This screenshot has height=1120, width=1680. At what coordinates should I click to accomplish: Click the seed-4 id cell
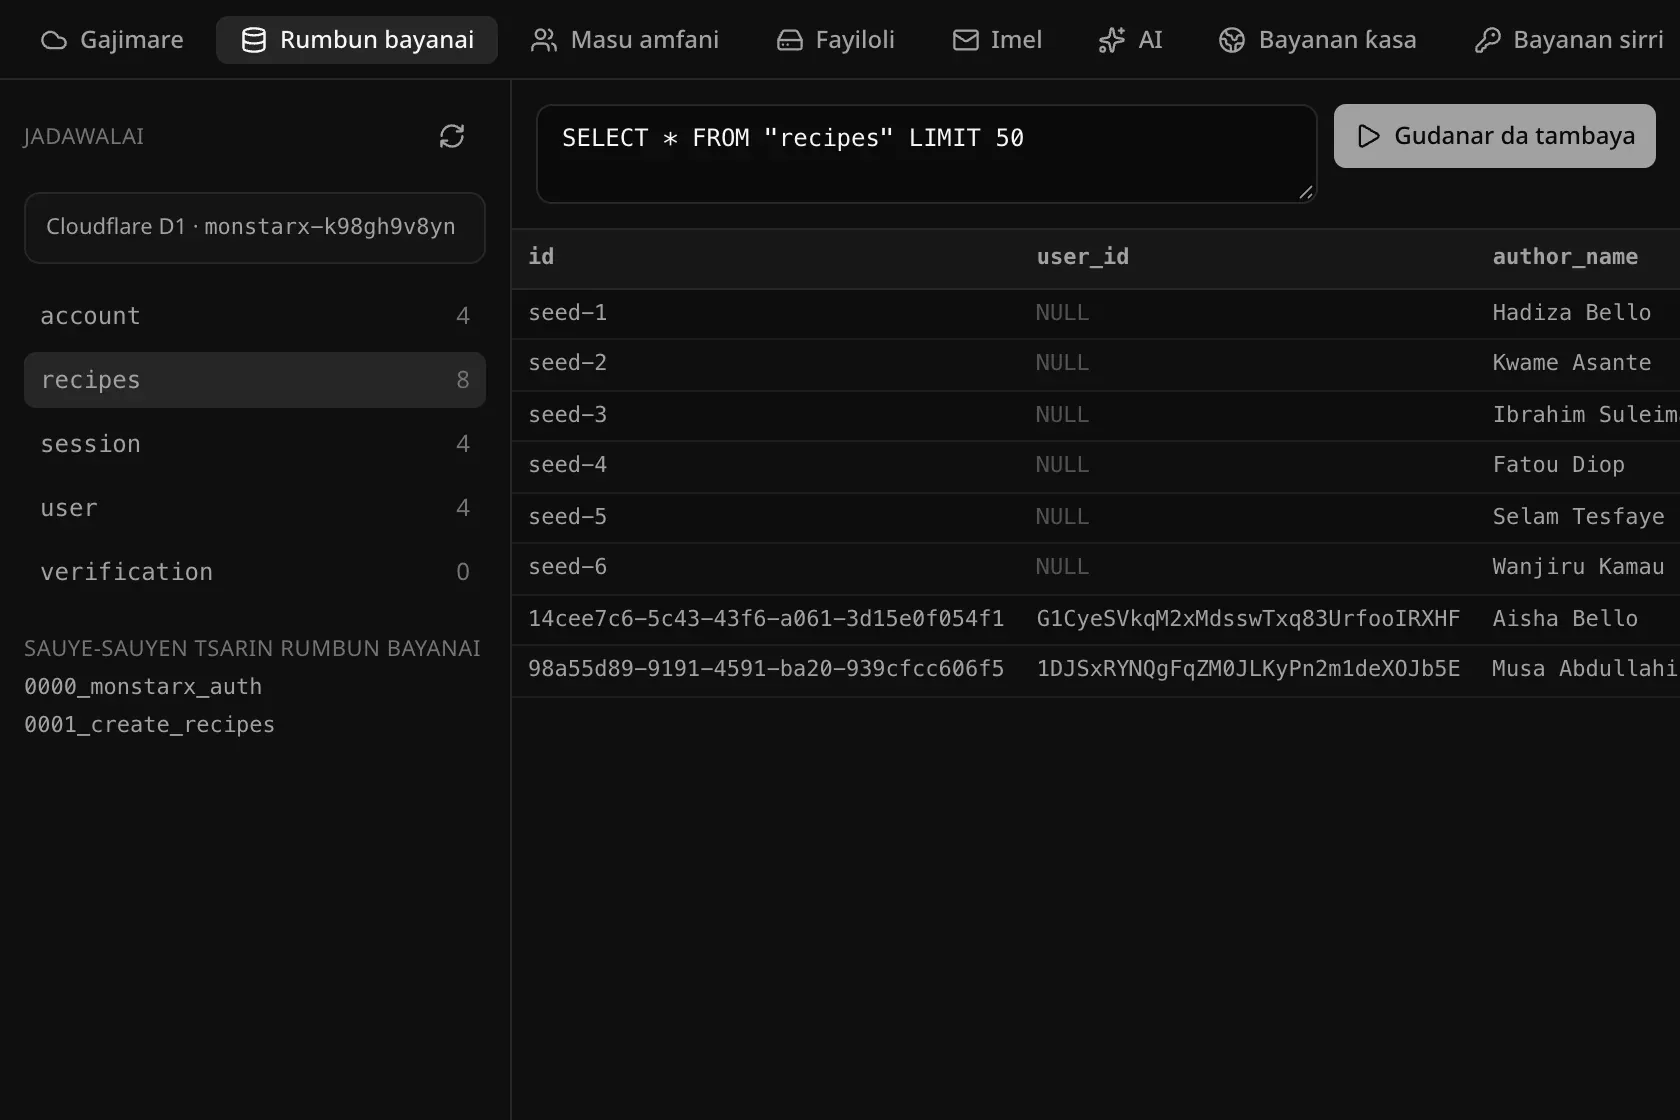[567, 465]
